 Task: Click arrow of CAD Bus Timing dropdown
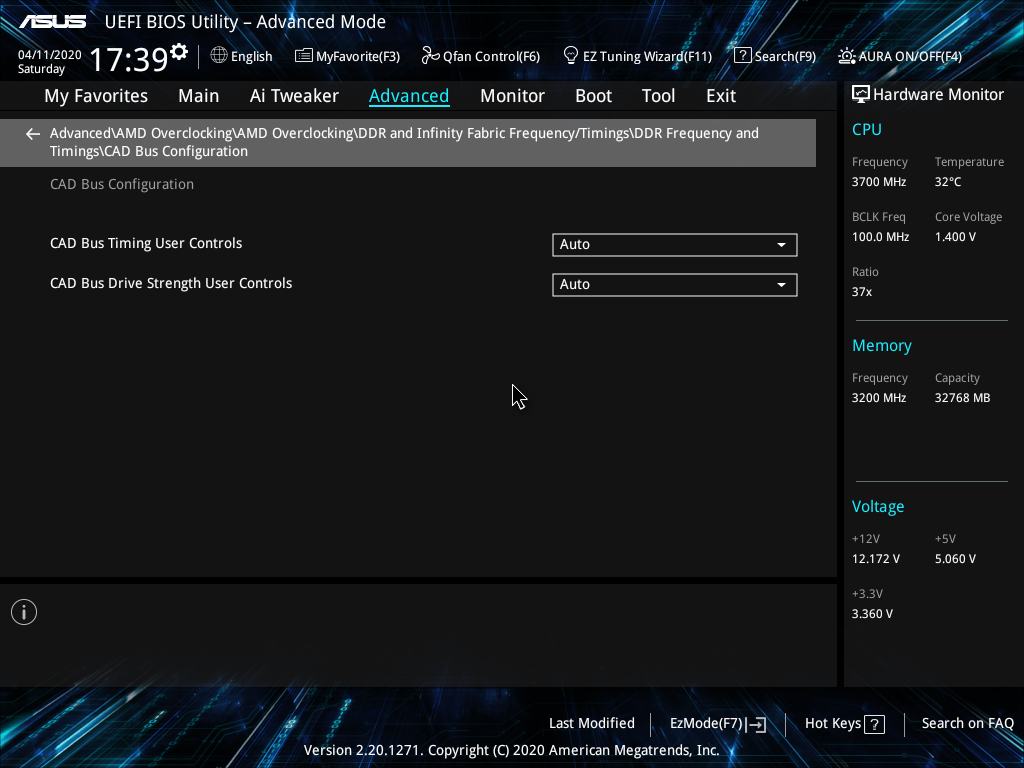coord(781,245)
